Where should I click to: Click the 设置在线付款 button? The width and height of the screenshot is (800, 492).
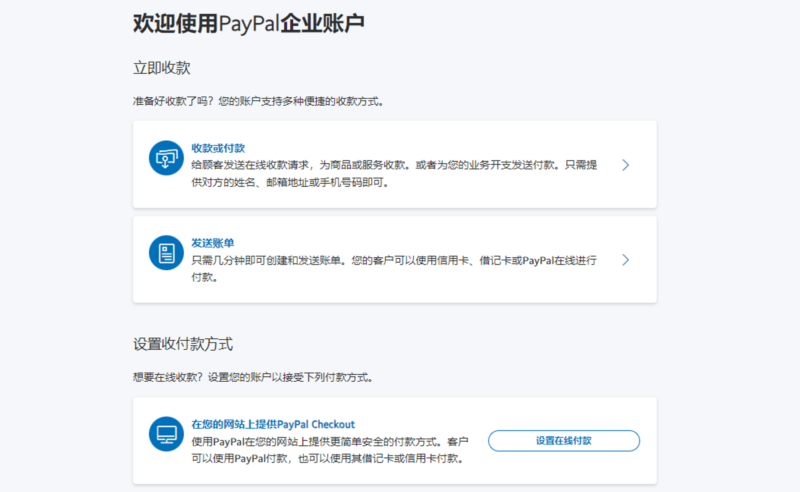pyautogui.click(x=564, y=440)
